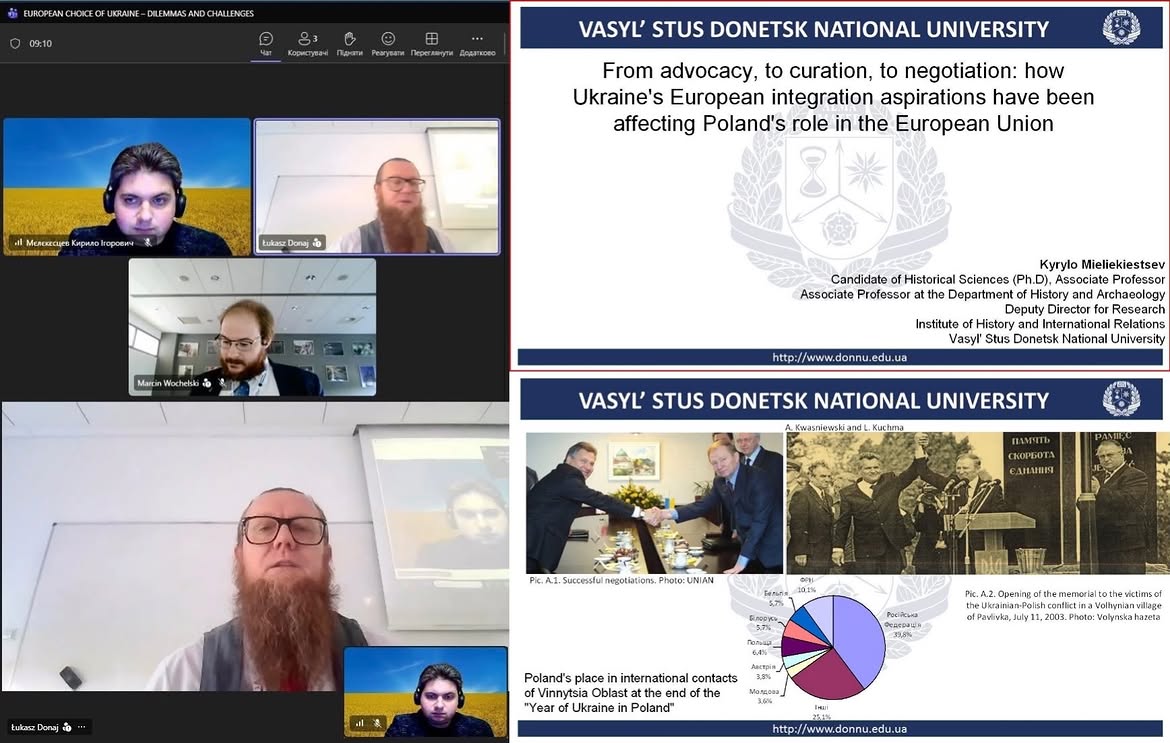
Task: Click Marcin Wochelski's muted microphone icon
Action: [x=222, y=383]
